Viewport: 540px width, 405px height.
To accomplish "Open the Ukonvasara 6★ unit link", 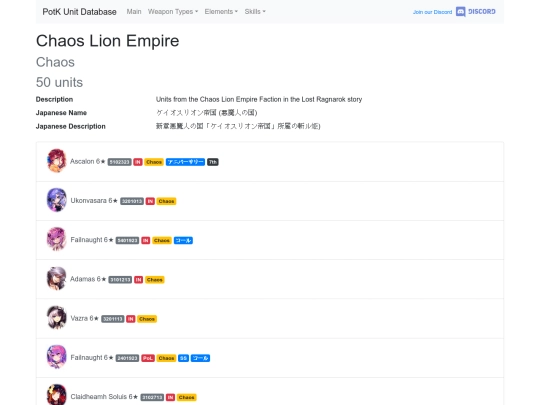I will click(x=94, y=201).
